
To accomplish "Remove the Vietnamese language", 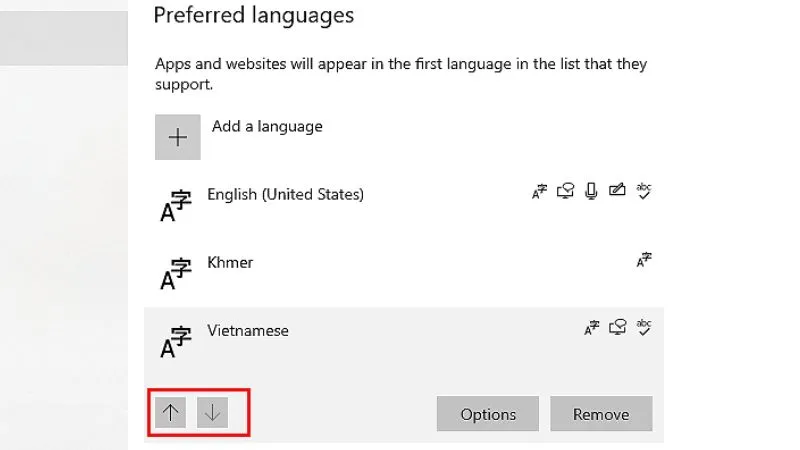I will (601, 414).
